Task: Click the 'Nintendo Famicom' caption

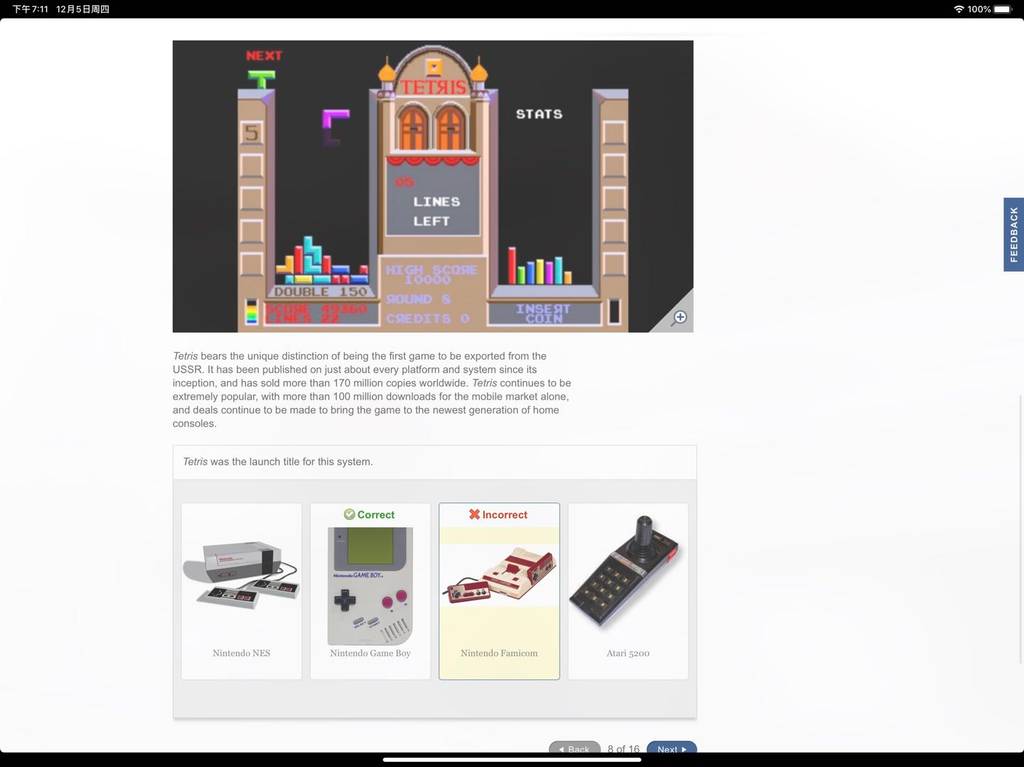Action: coord(499,653)
